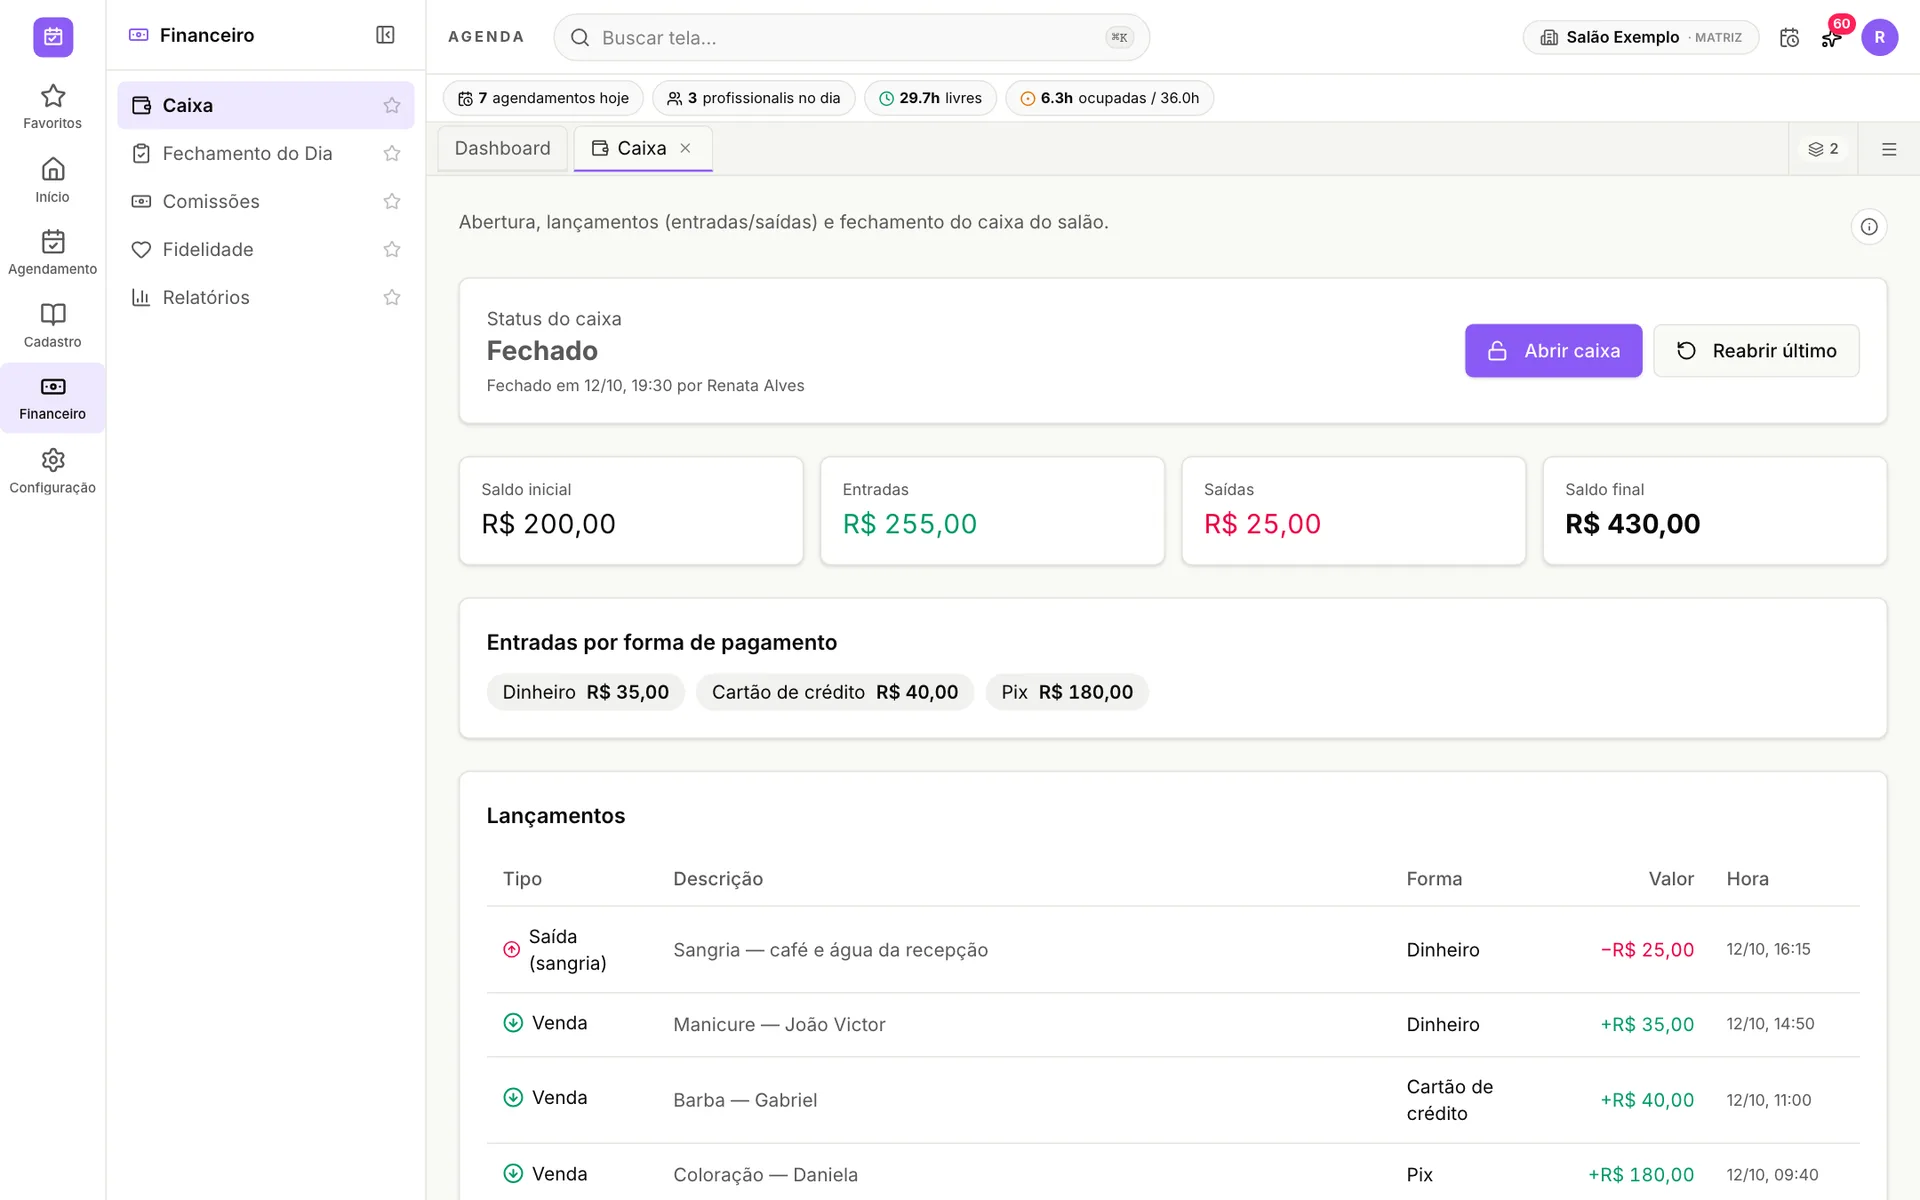
Task: Show the open tabs stack counter 2
Action: [x=1823, y=149]
